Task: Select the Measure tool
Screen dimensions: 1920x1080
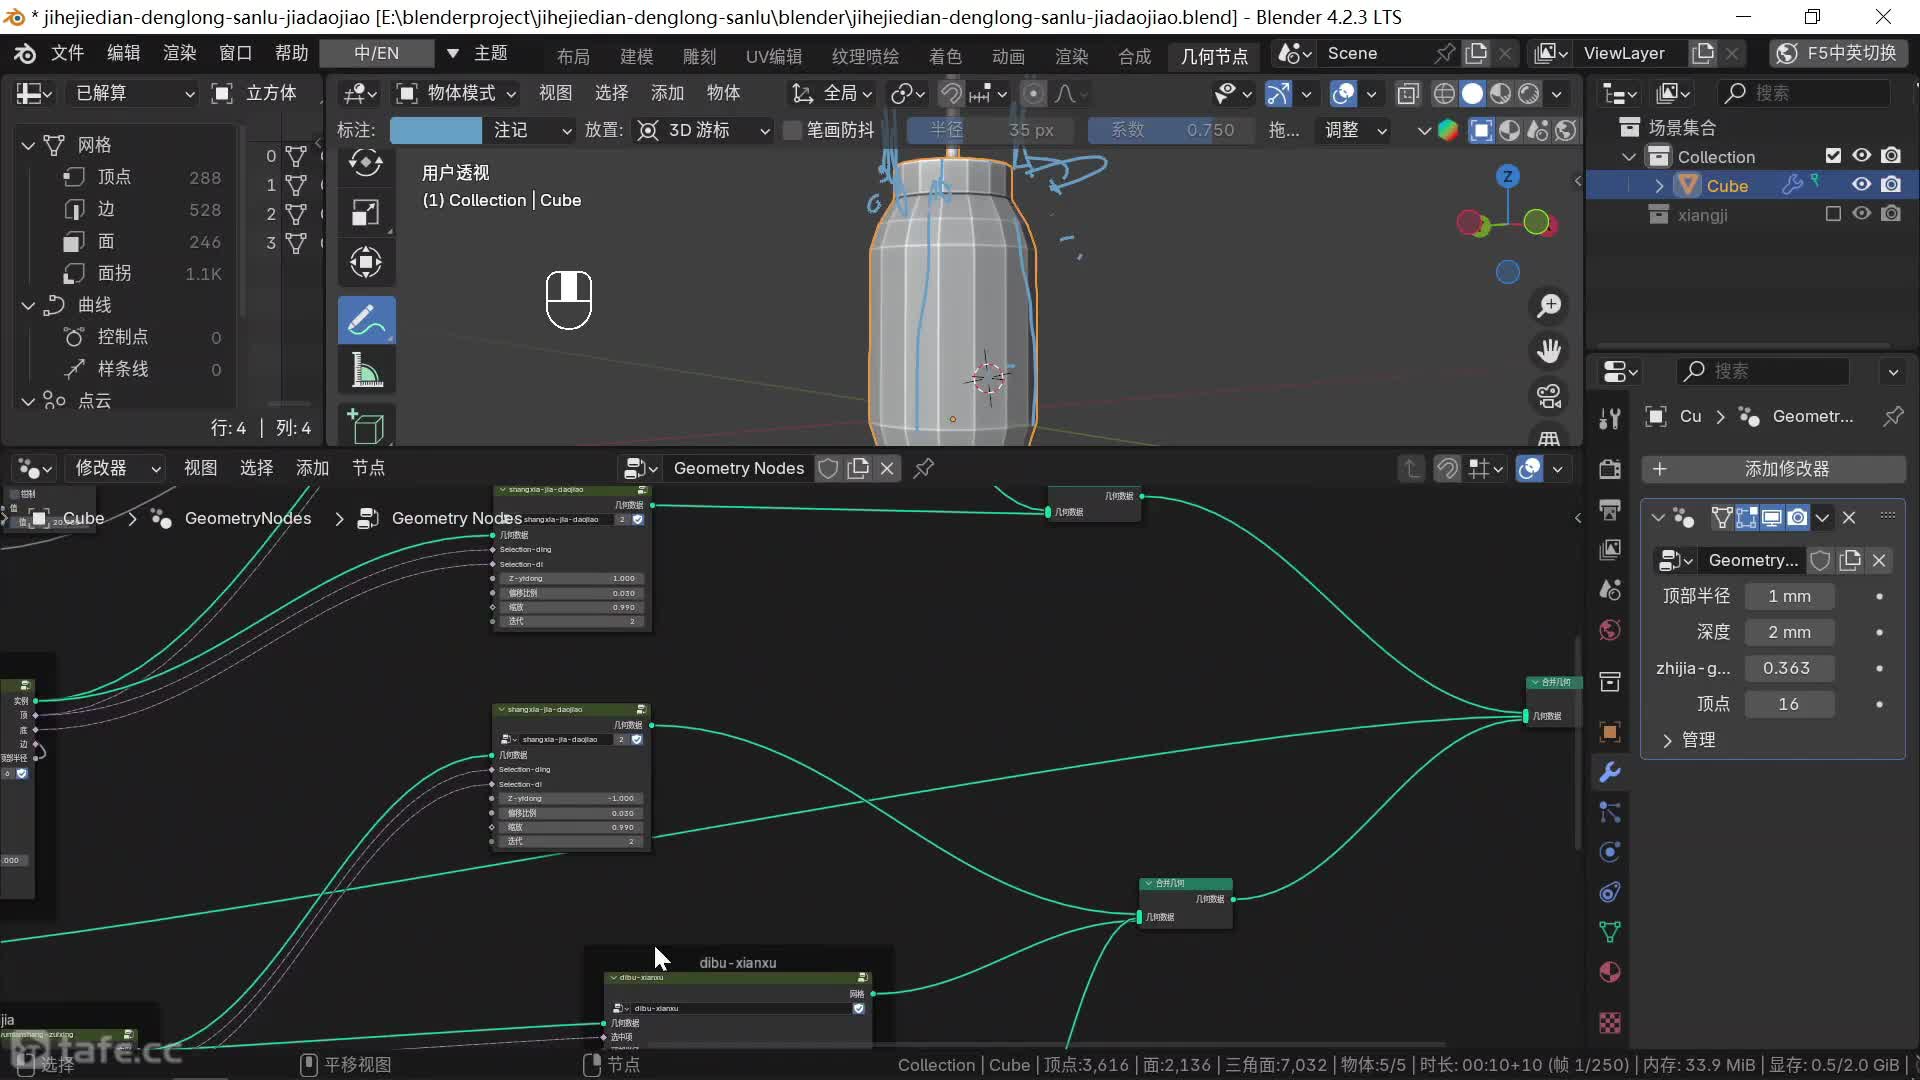Action: click(x=366, y=371)
